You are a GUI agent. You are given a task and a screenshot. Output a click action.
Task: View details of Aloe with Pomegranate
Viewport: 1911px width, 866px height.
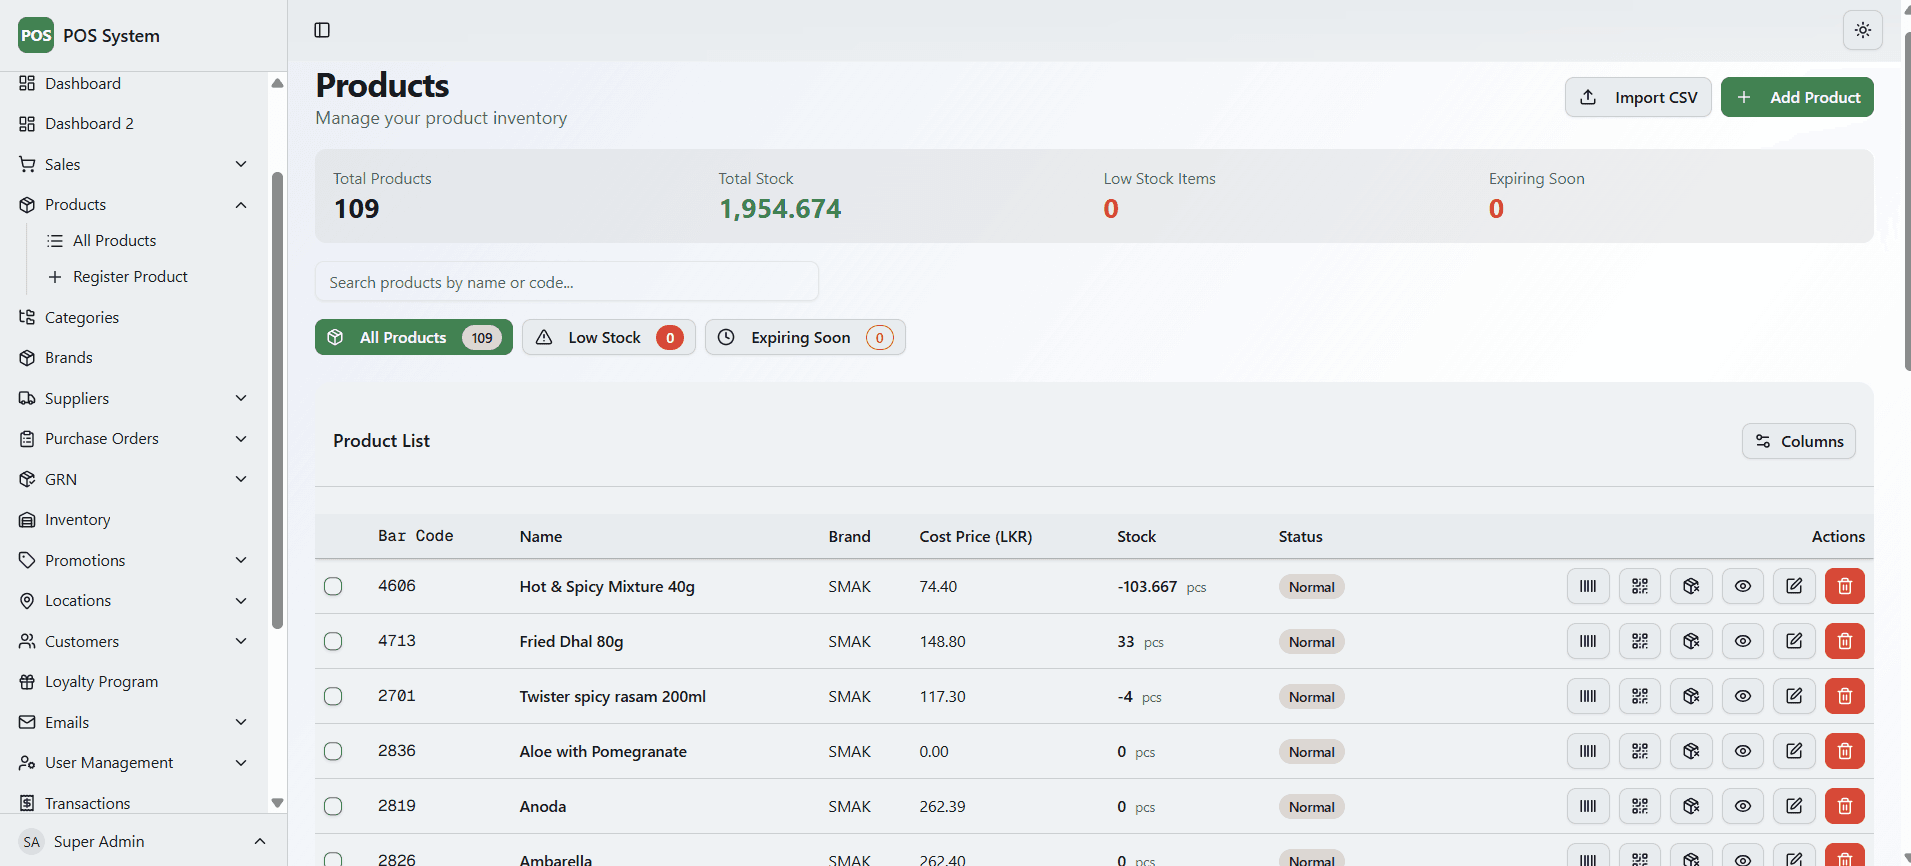(1743, 751)
